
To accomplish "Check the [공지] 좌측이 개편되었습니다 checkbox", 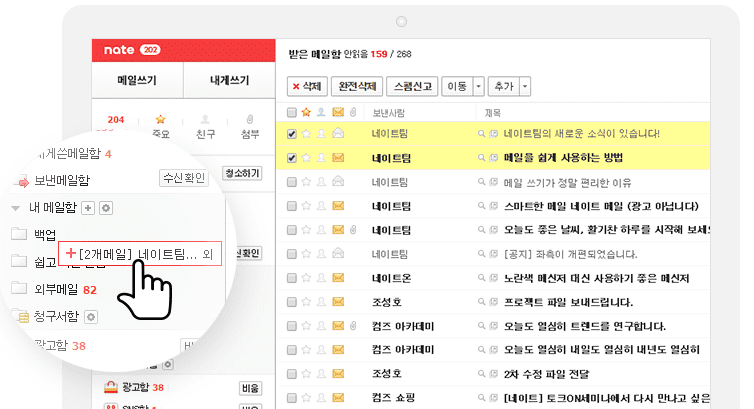I will 291,254.
